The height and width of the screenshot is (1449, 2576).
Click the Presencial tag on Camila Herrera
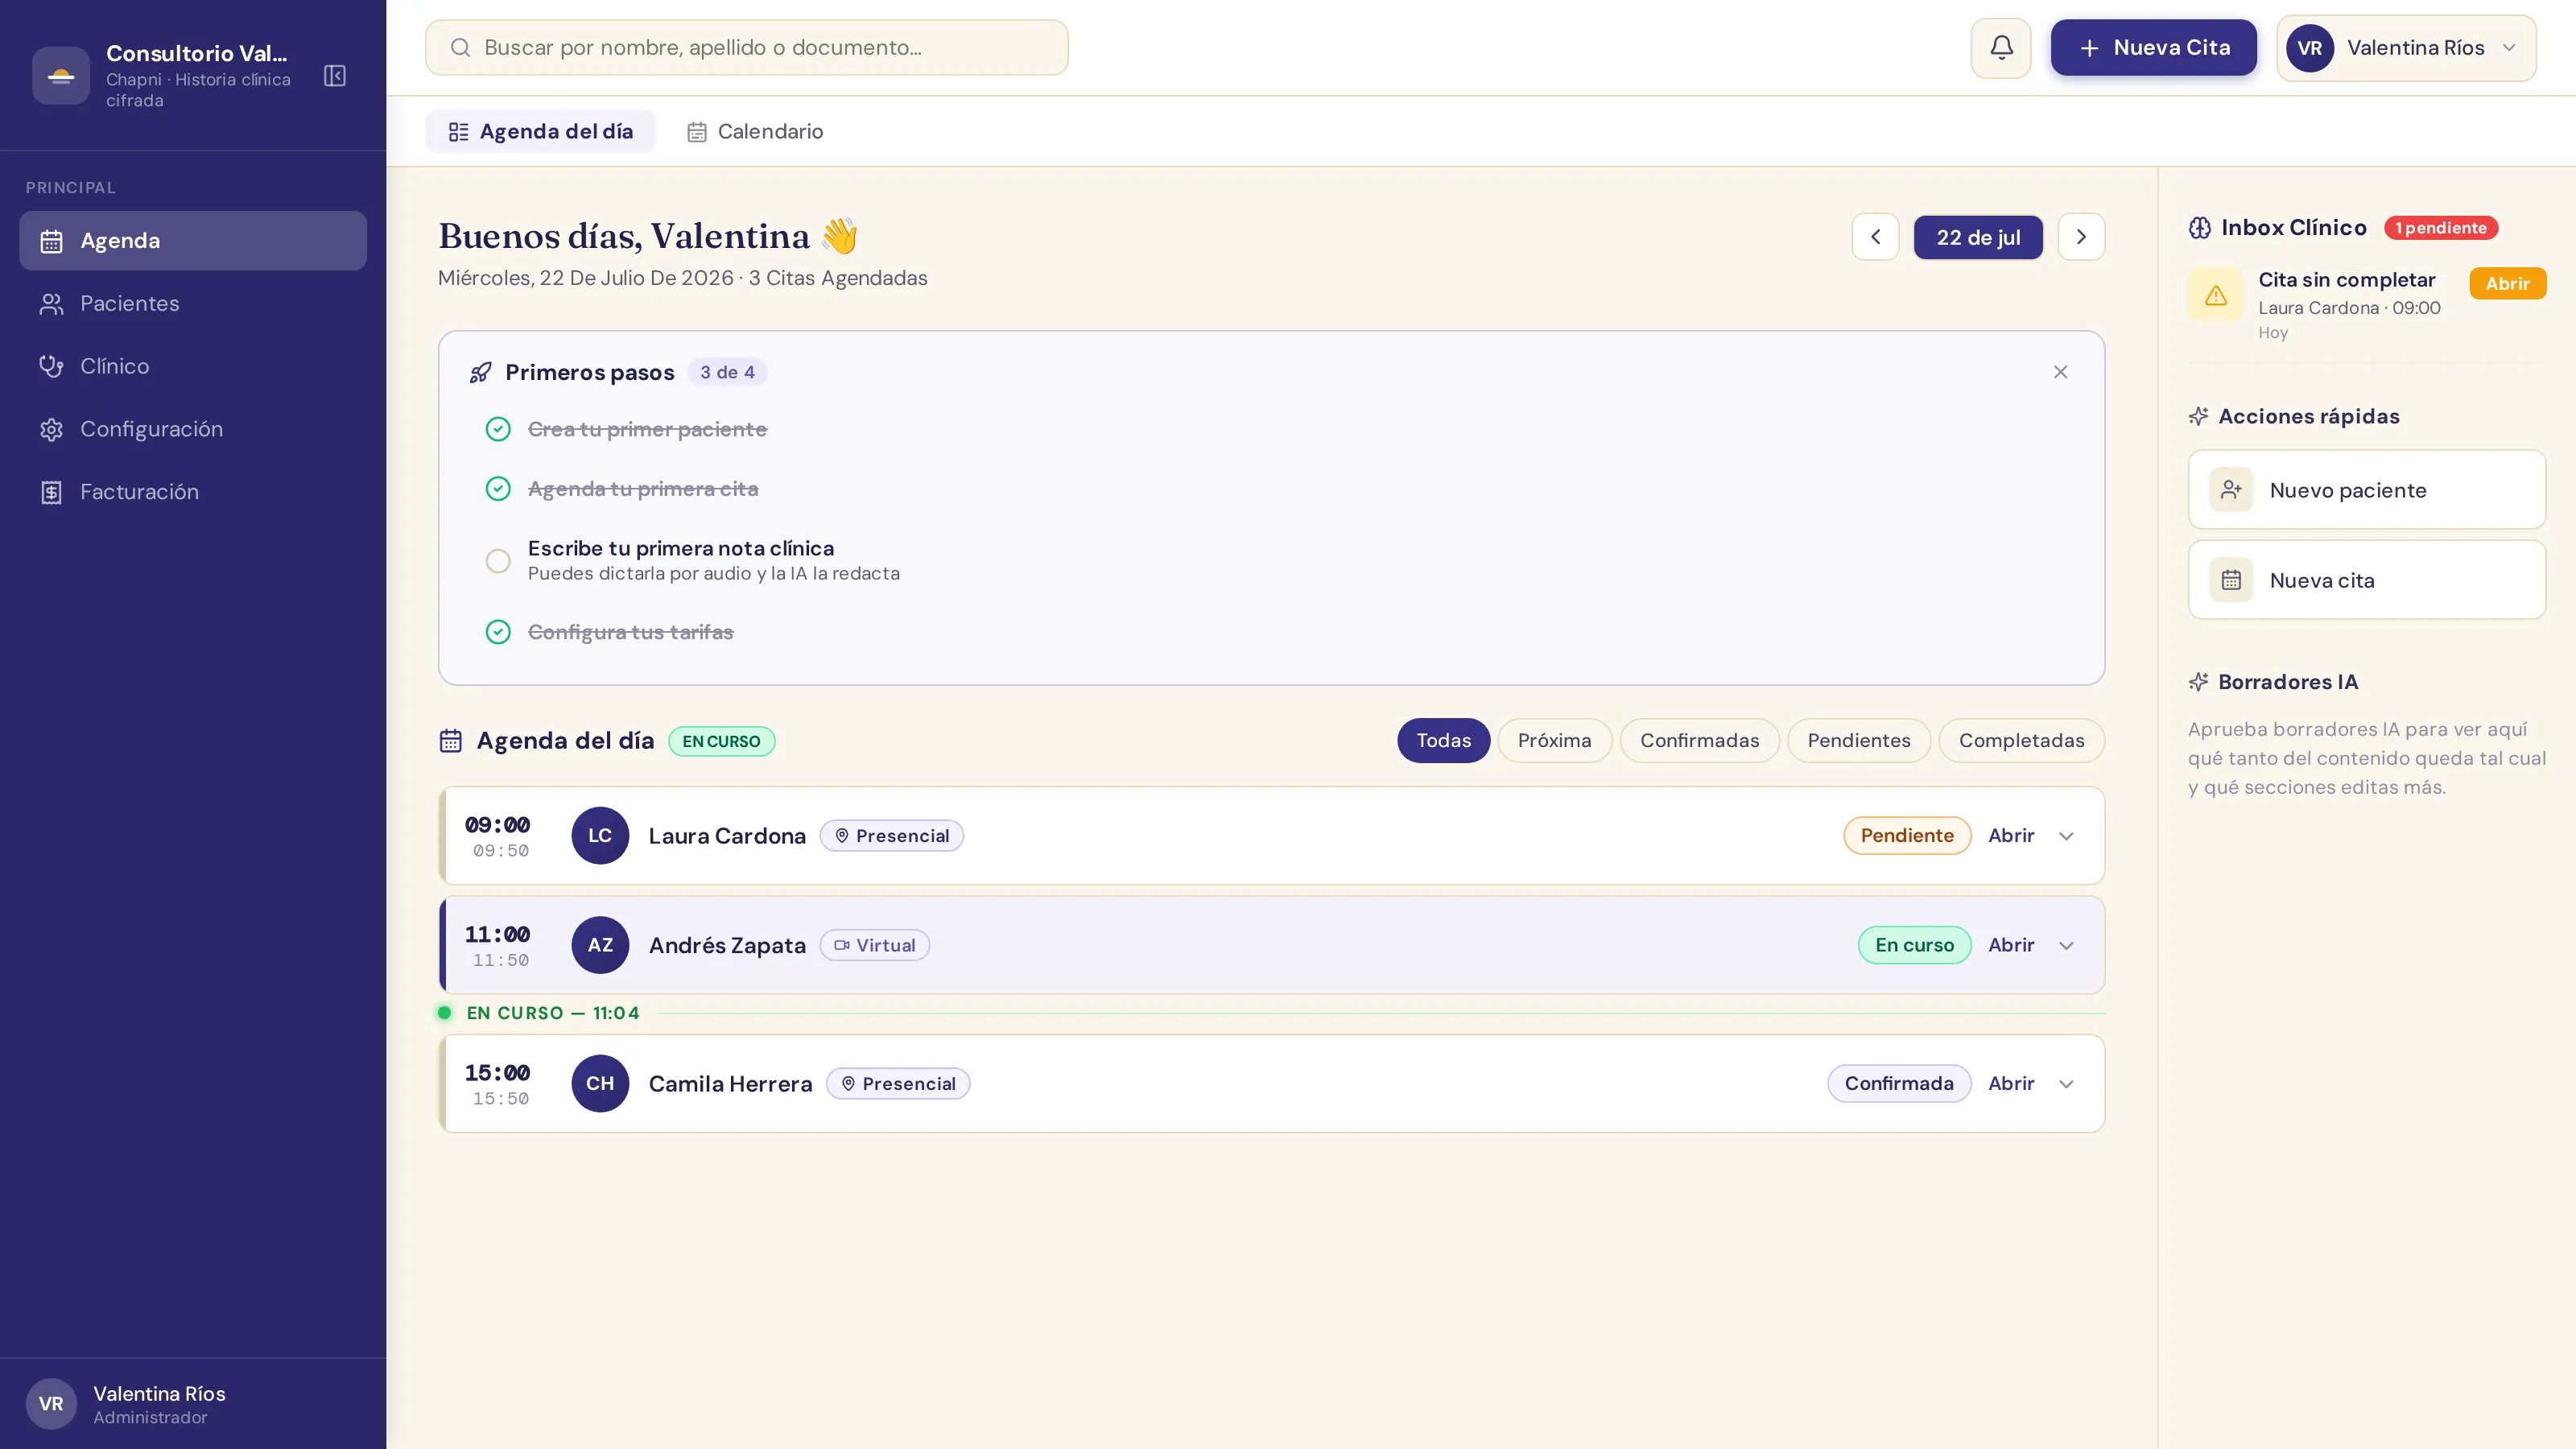click(897, 1084)
